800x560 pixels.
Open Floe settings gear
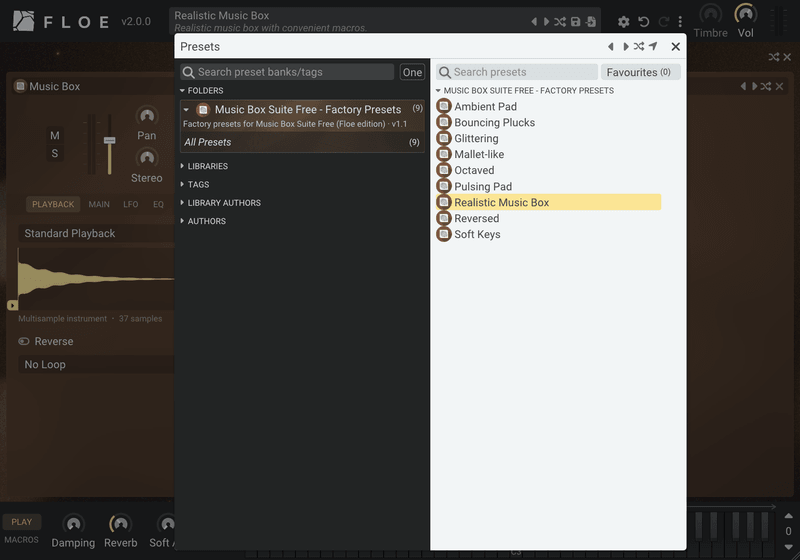click(623, 21)
